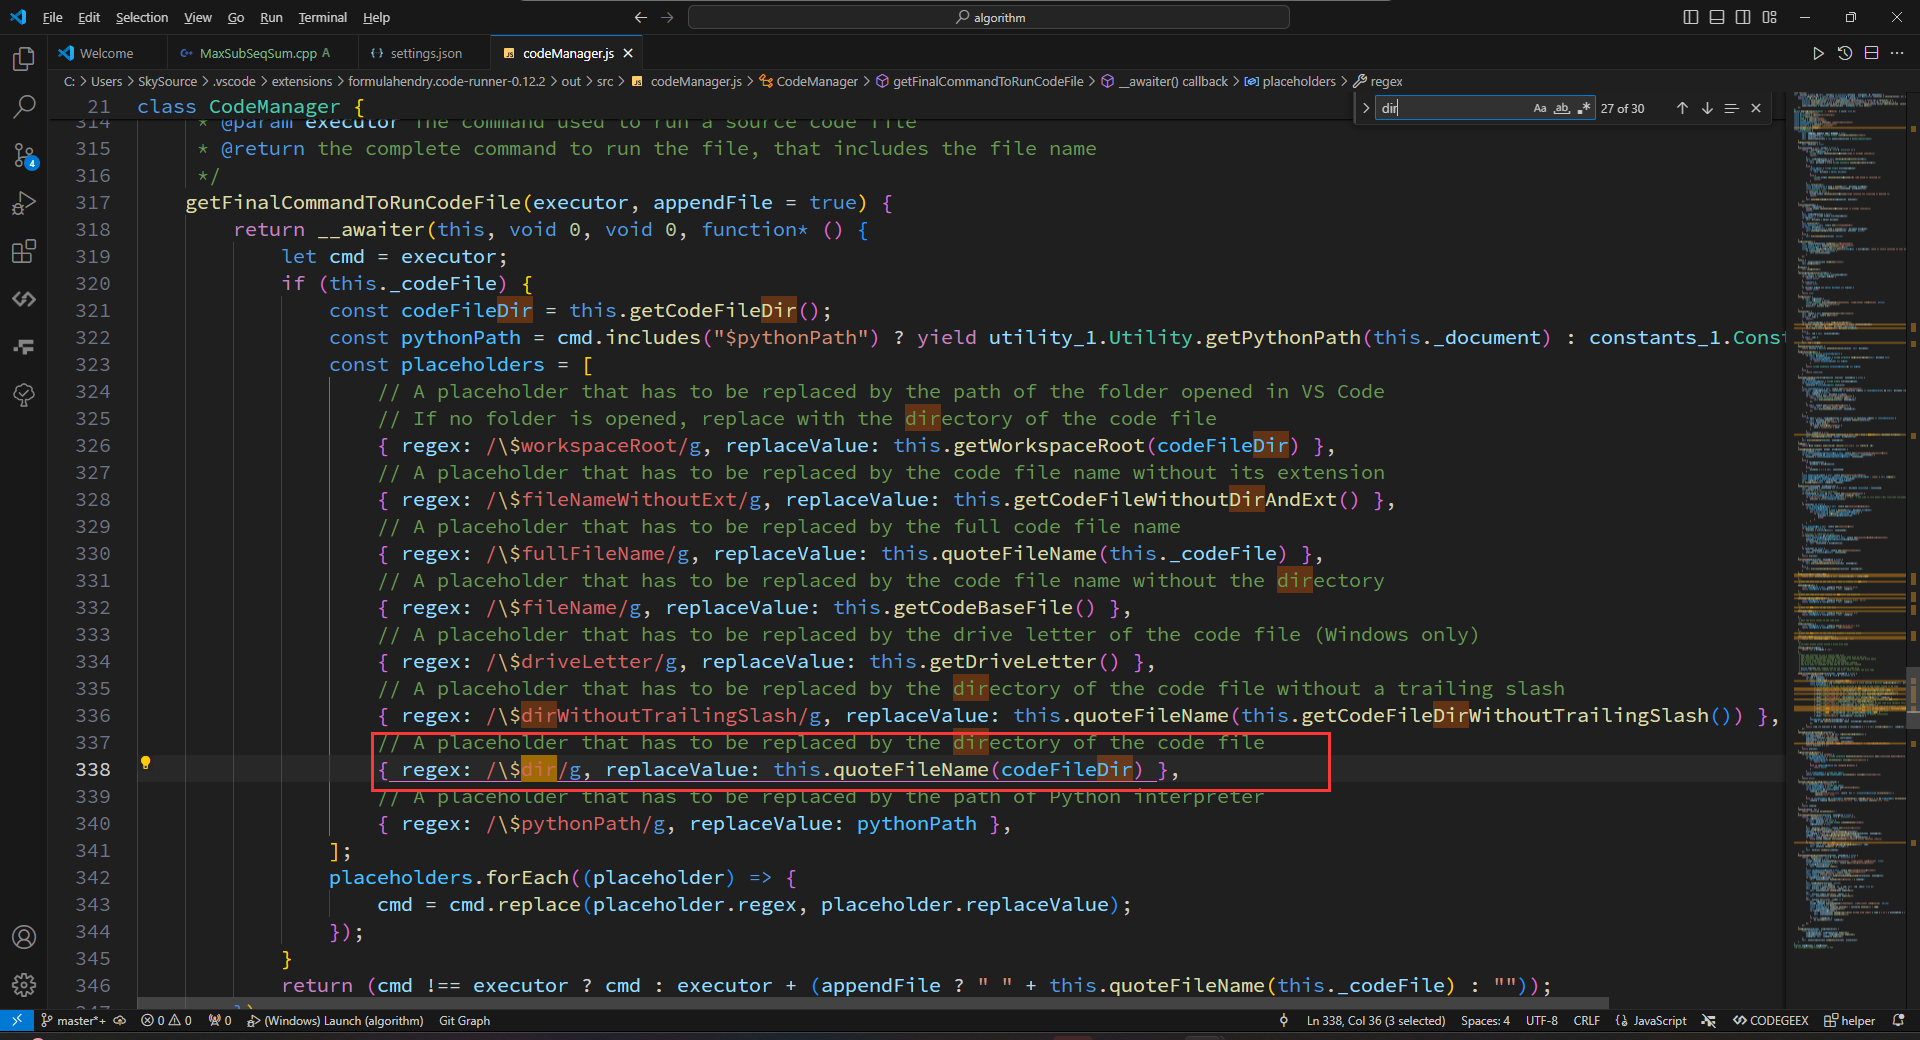Change line endings via 'CRLF' status item
Image resolution: width=1920 pixels, height=1040 pixels.
click(x=1586, y=1021)
